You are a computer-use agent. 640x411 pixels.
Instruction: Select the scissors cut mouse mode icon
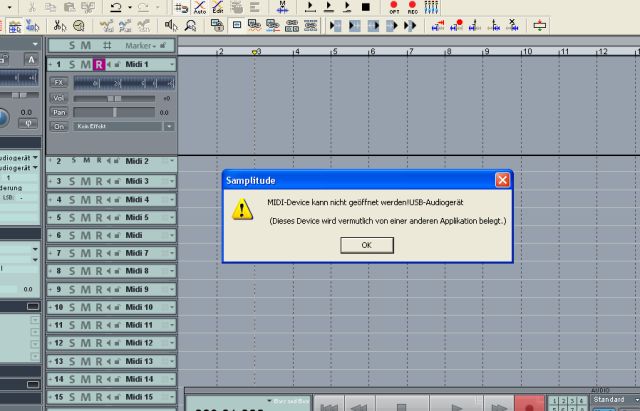click(60, 26)
